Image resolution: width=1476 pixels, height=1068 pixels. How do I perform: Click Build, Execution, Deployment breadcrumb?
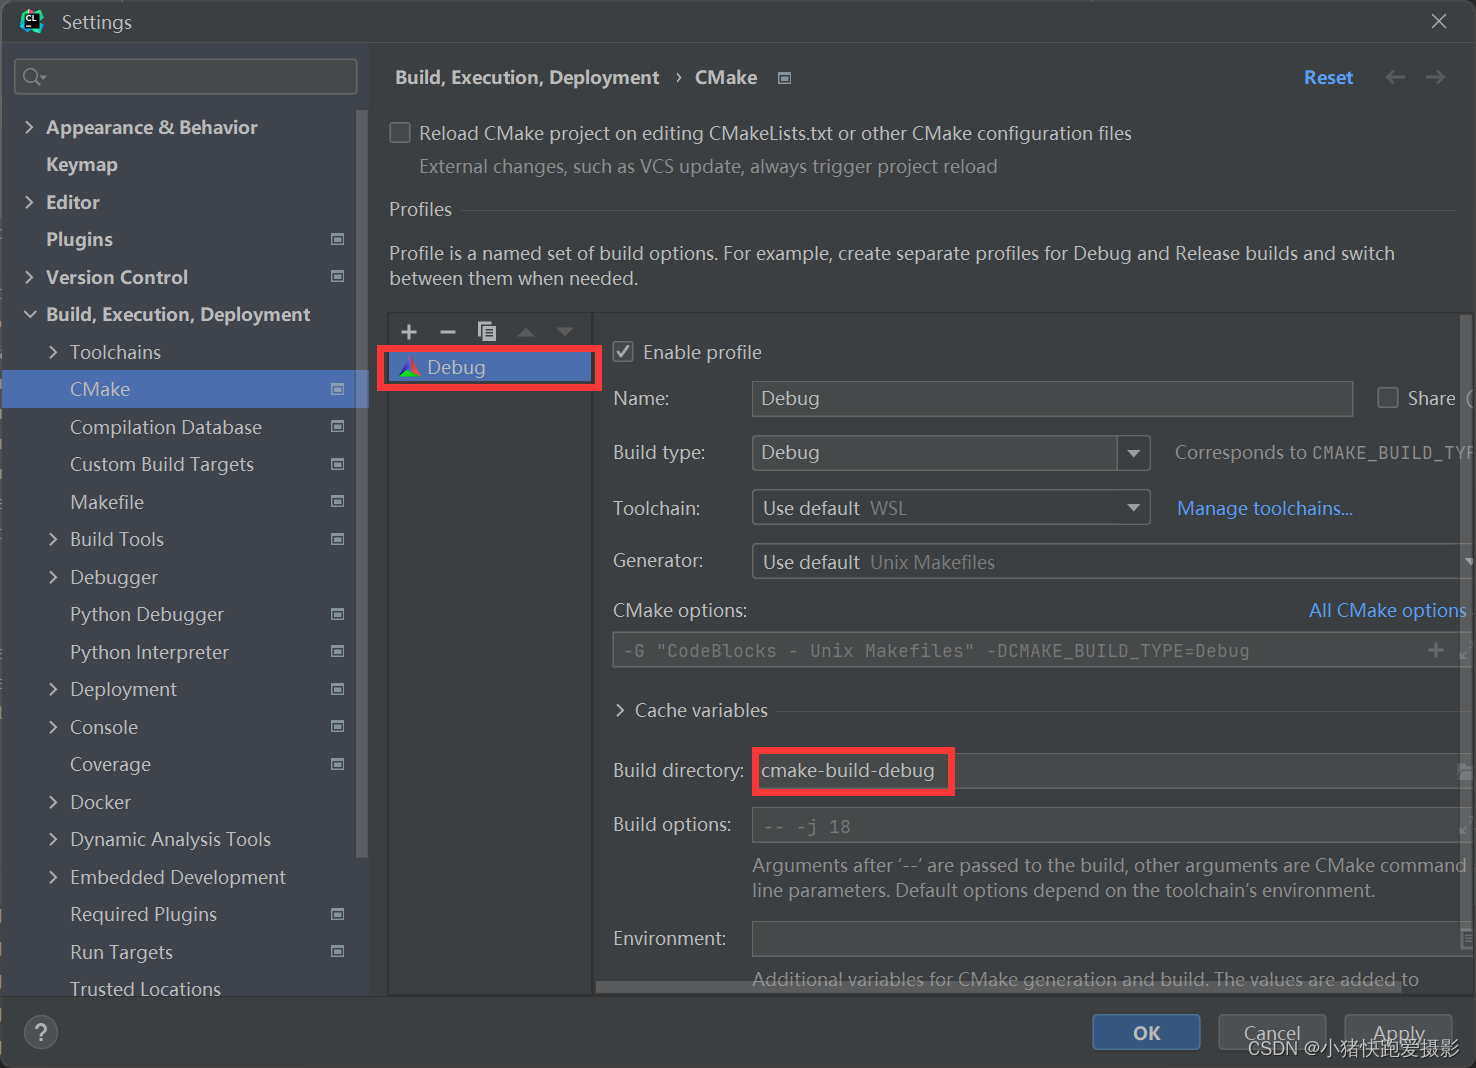527,77
